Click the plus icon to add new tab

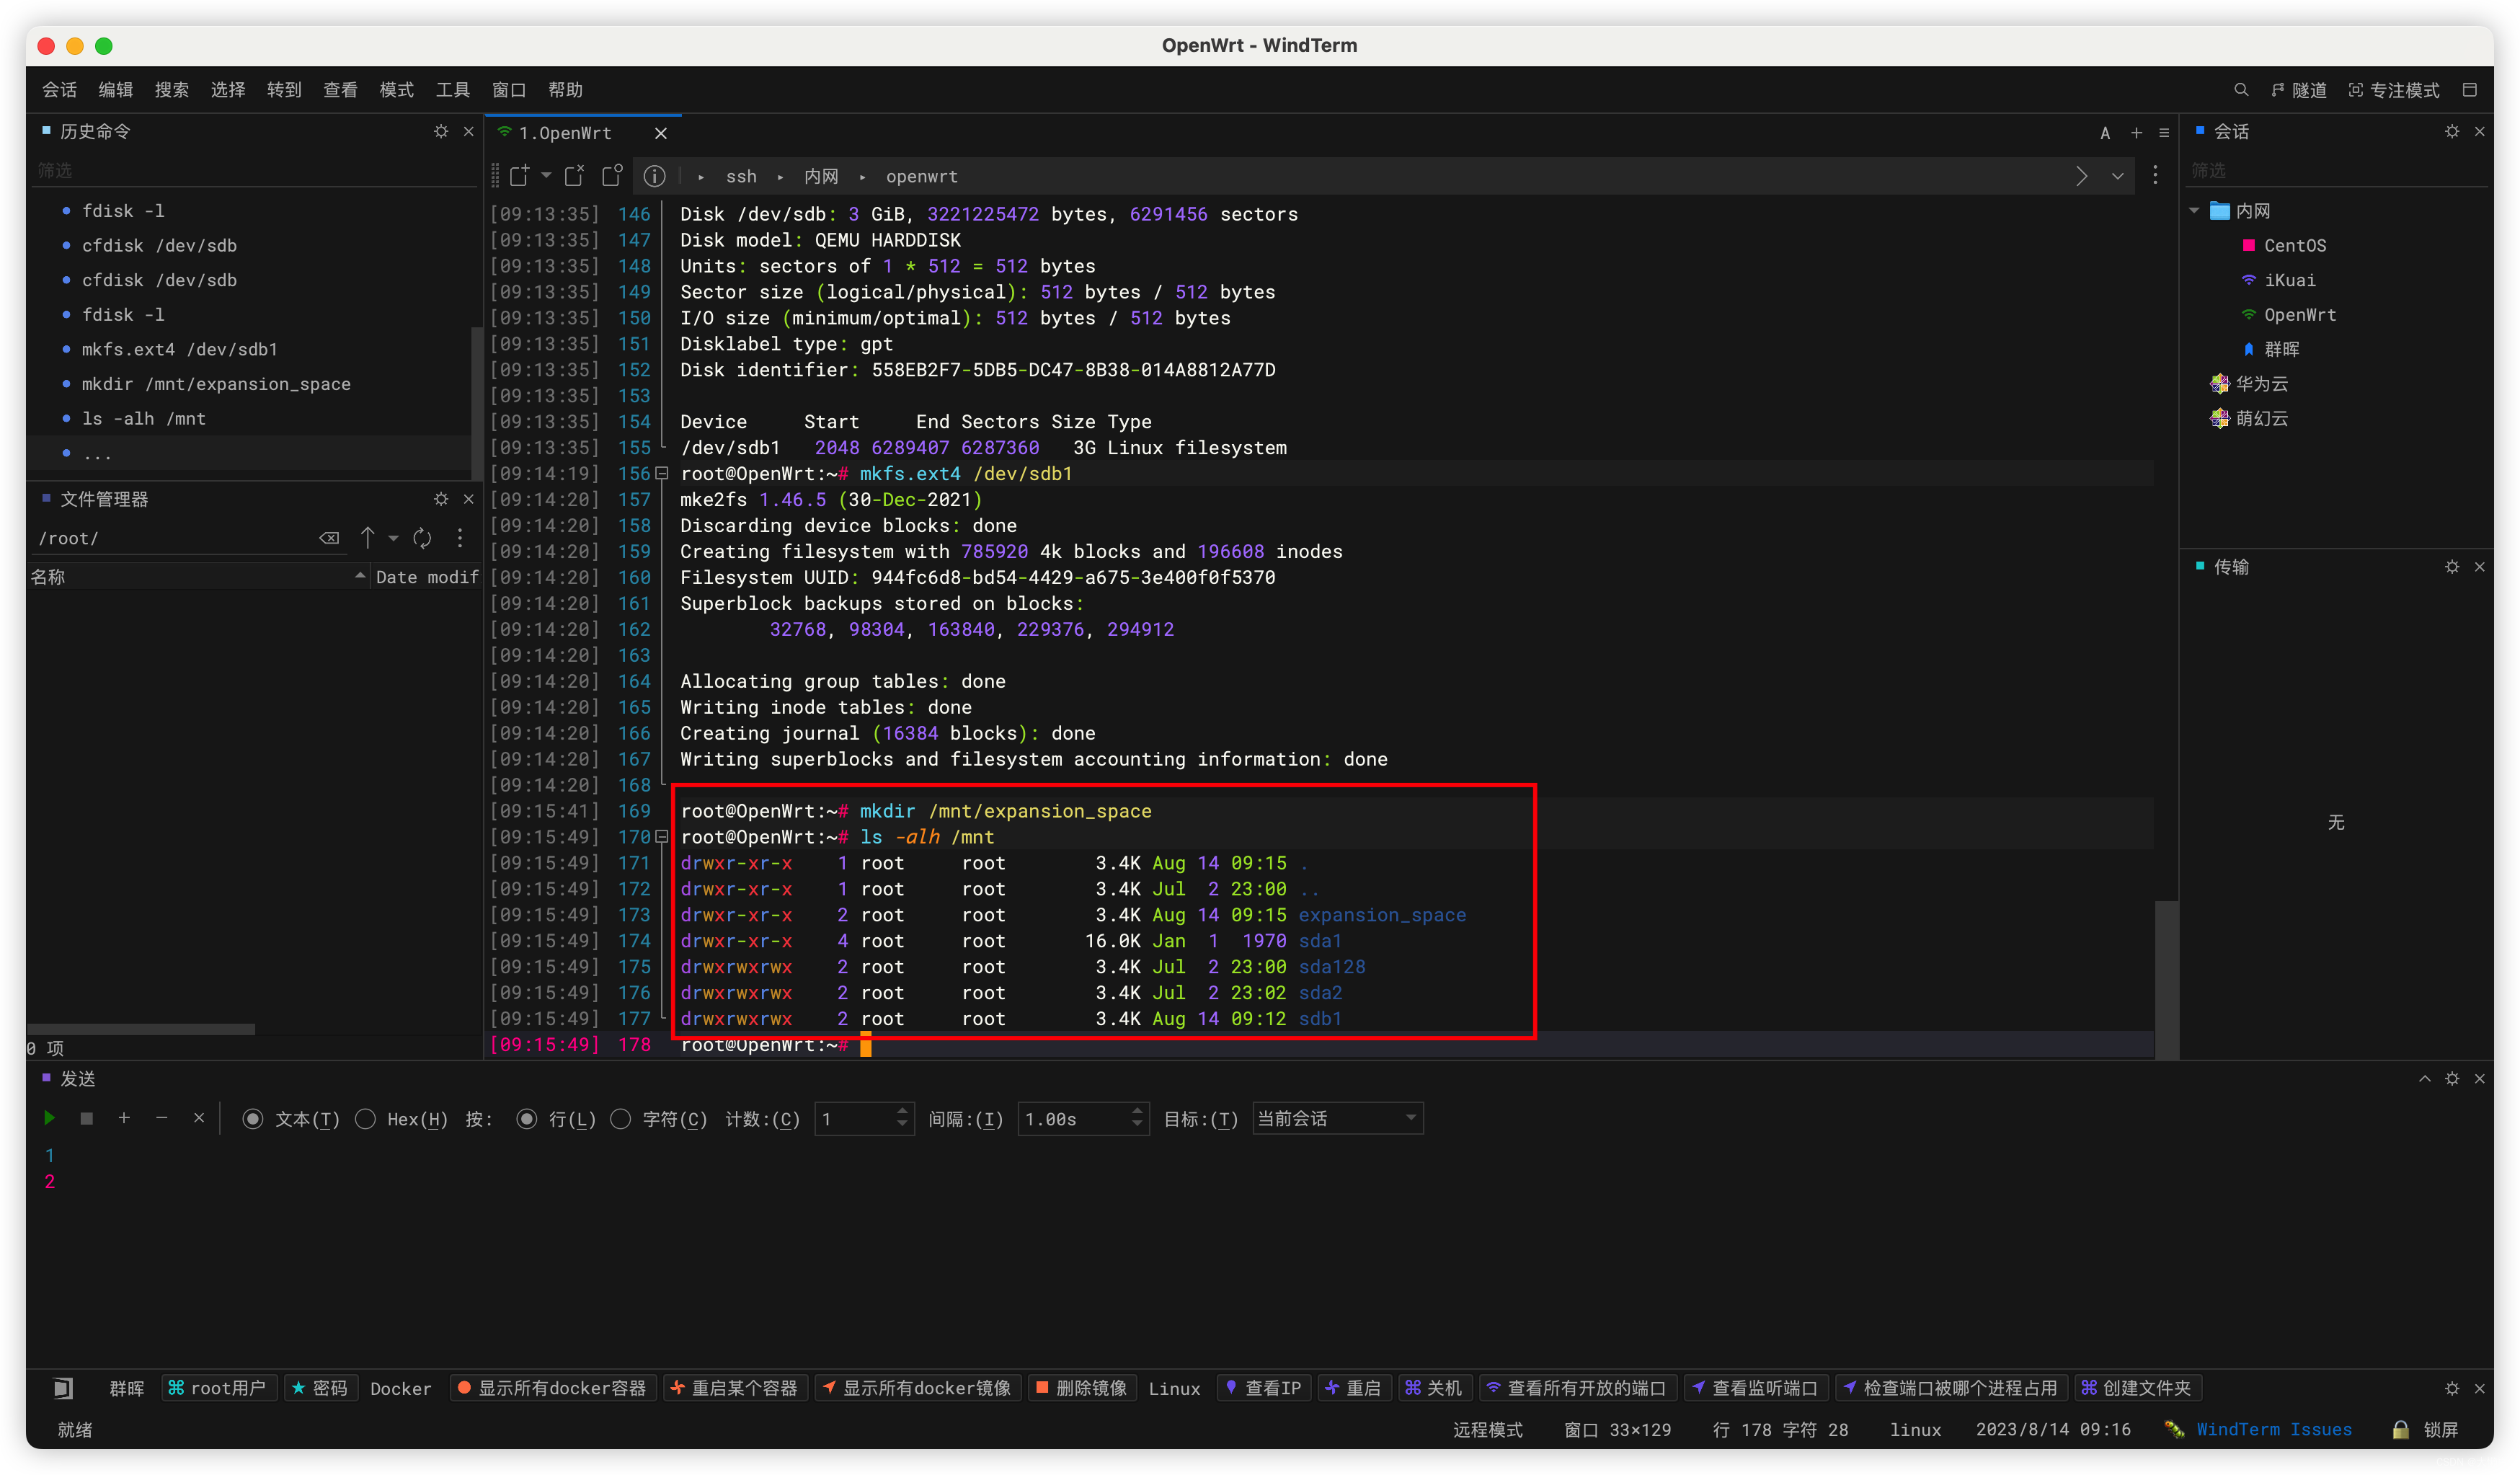(2136, 132)
